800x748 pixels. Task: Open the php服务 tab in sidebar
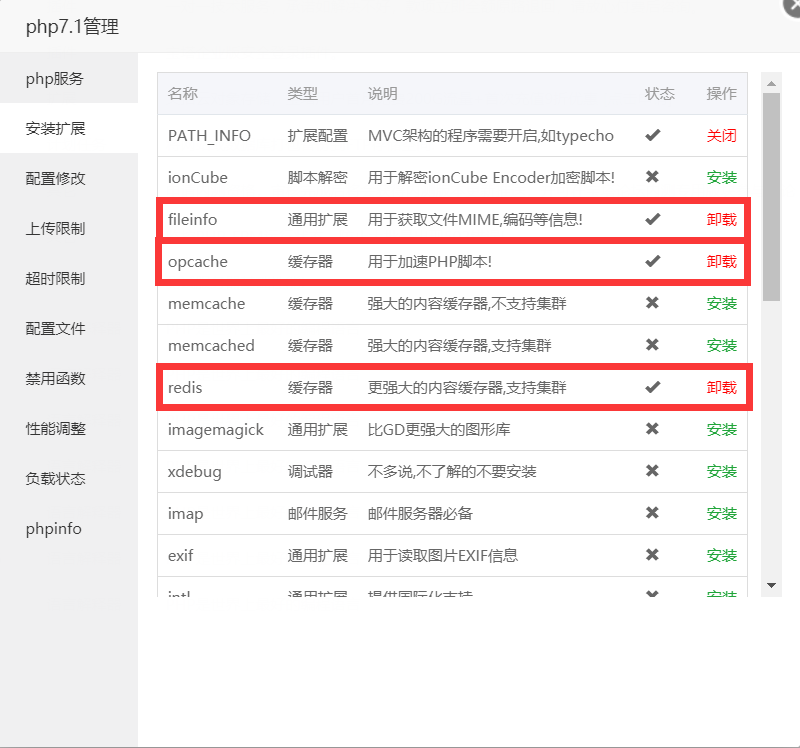coord(55,79)
